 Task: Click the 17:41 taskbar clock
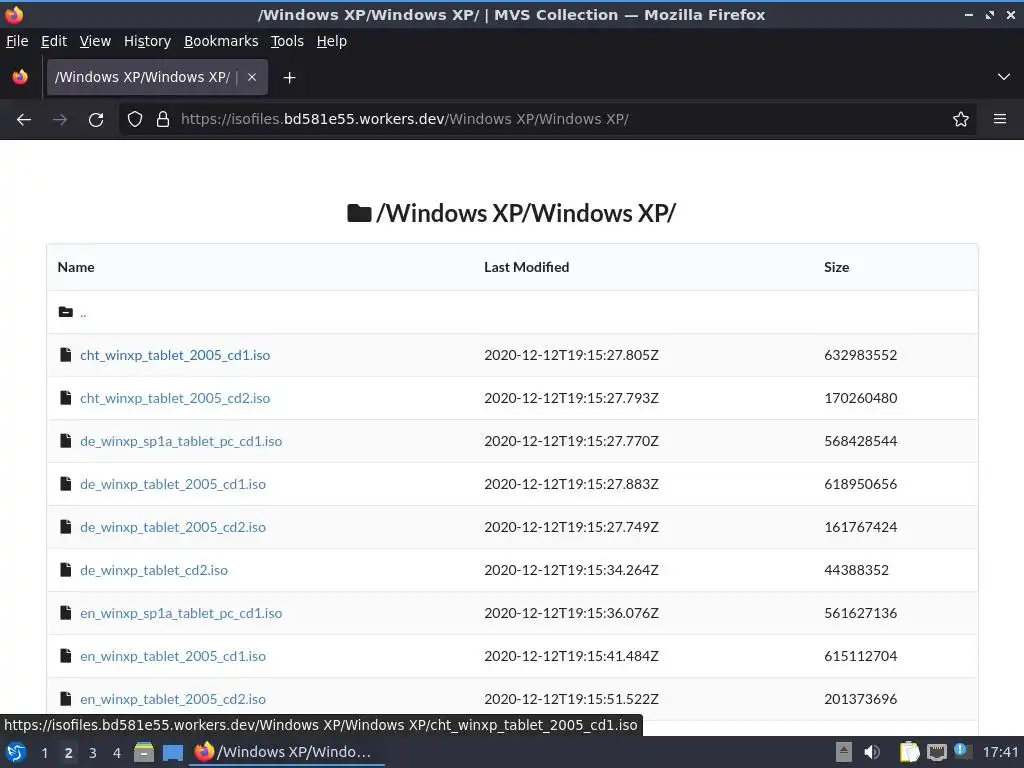1000,752
